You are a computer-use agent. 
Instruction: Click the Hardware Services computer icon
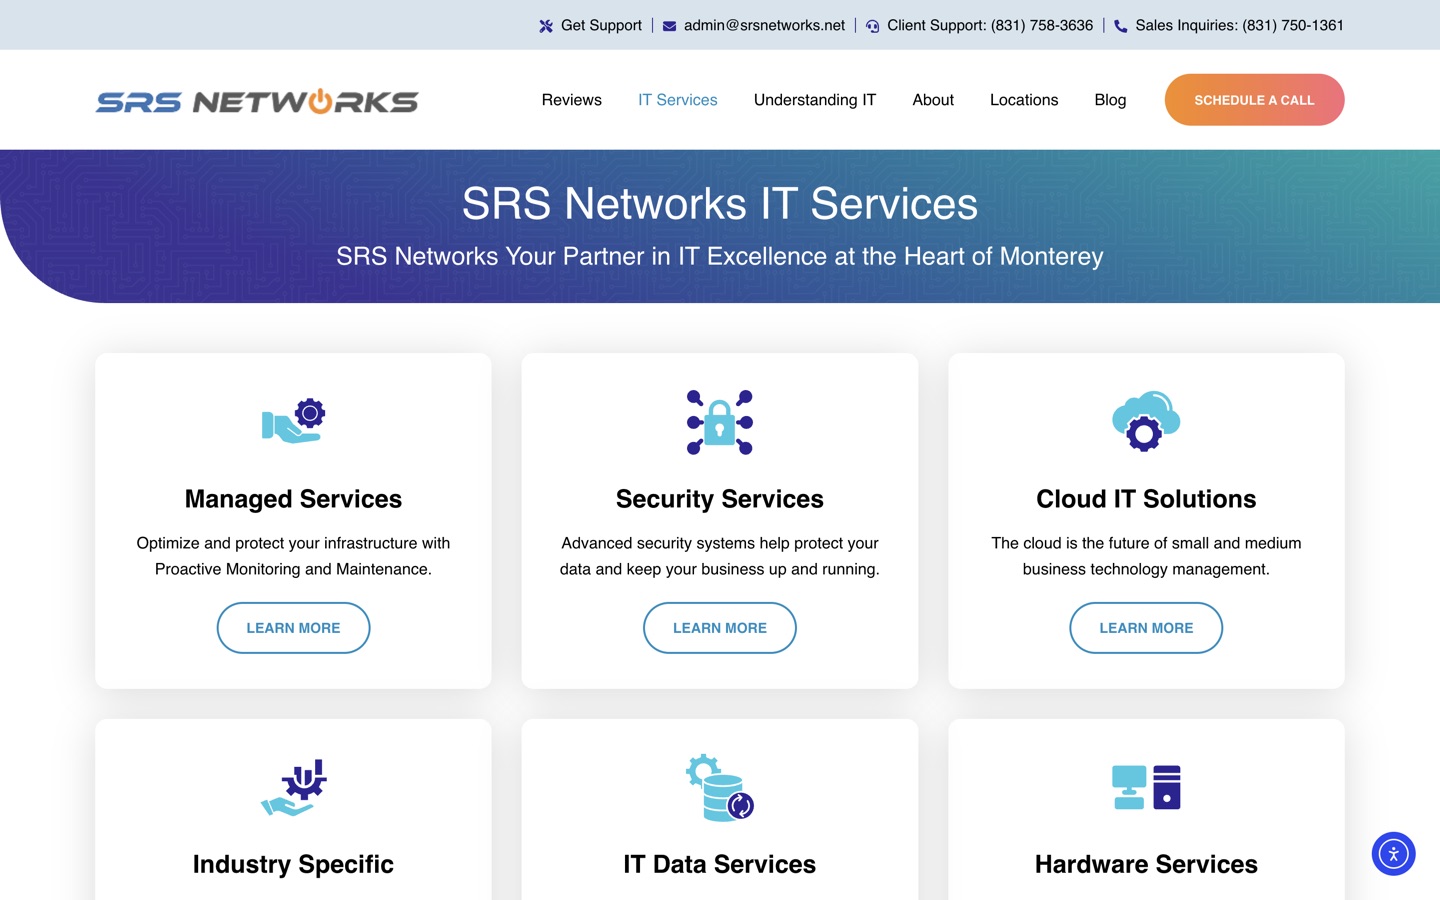1146,787
